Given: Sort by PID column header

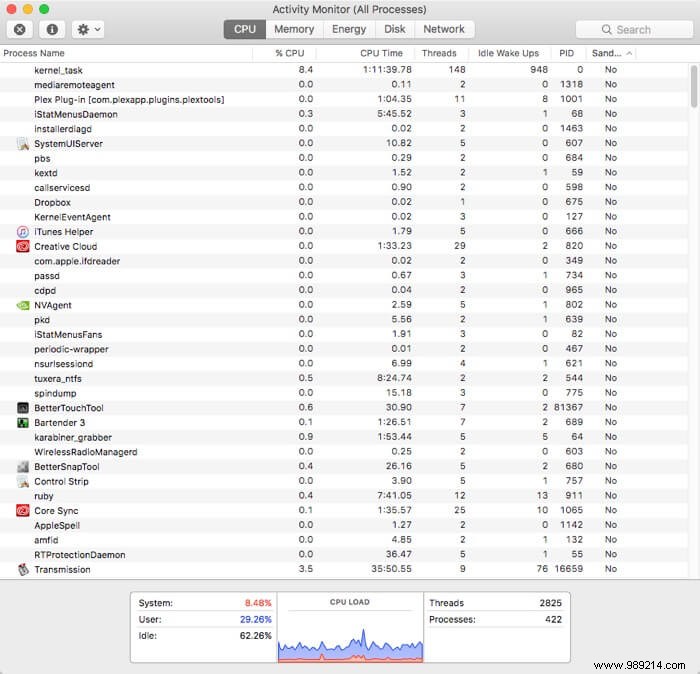Looking at the screenshot, I should point(567,53).
